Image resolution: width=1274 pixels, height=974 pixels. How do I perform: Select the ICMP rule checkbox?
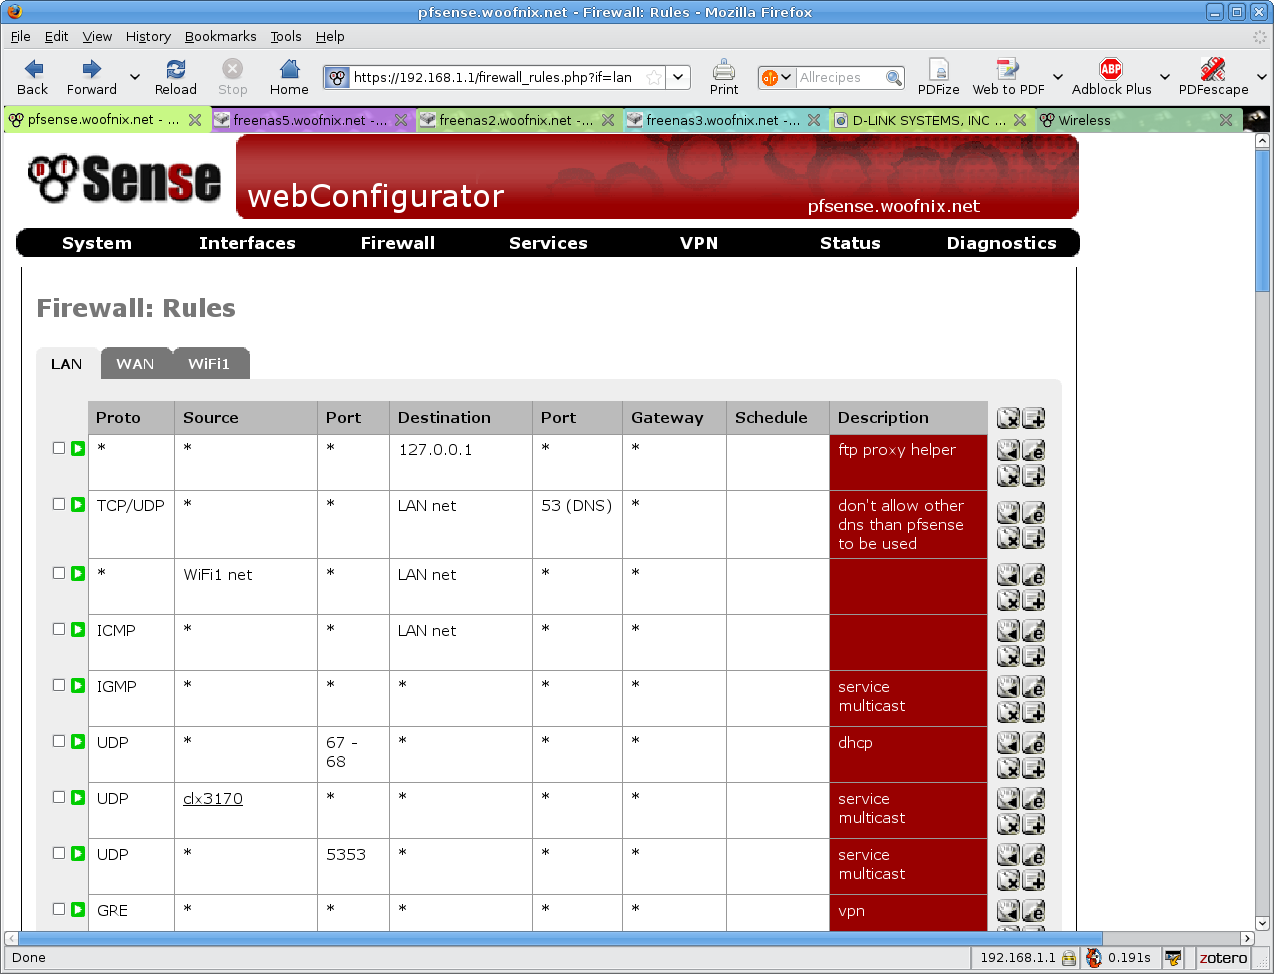(59, 629)
